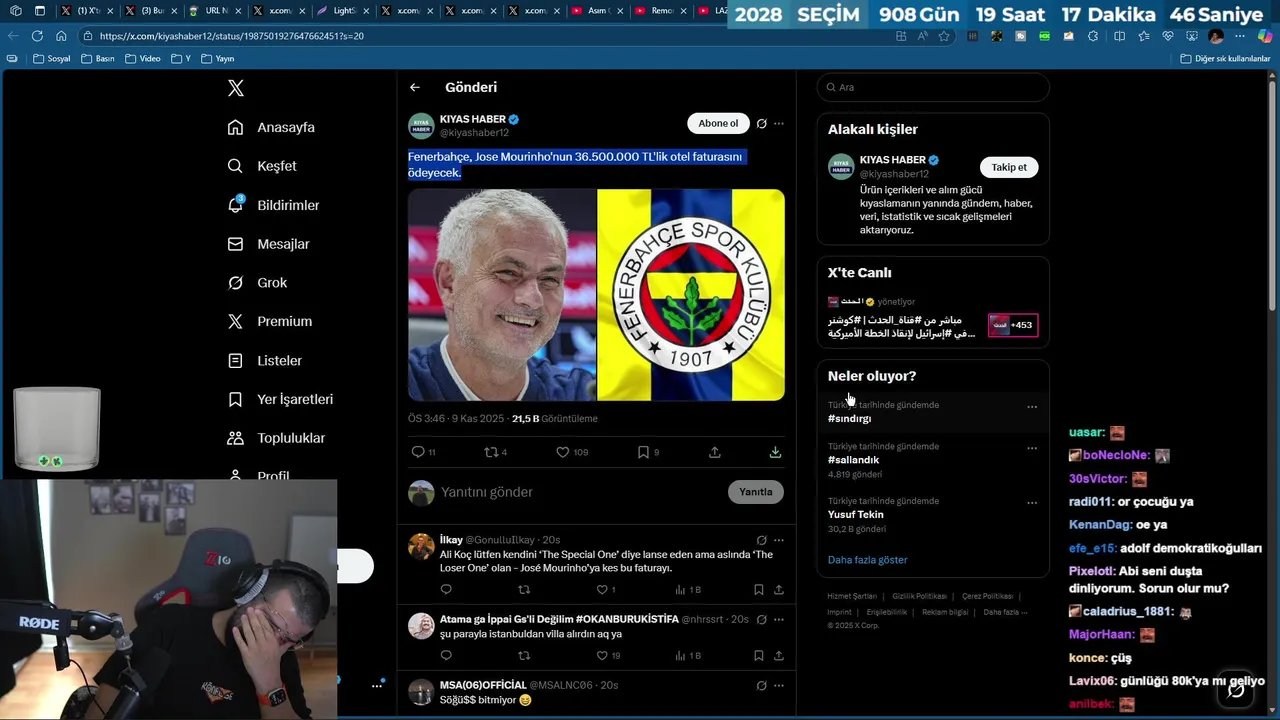Open the Yusuf Tekin trend

coord(856,514)
